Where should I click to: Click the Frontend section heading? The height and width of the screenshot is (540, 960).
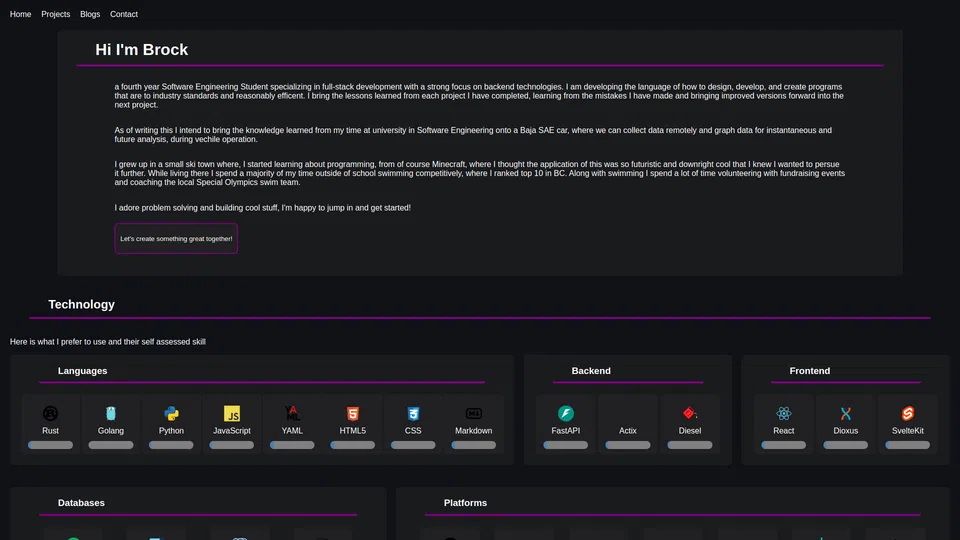click(809, 371)
